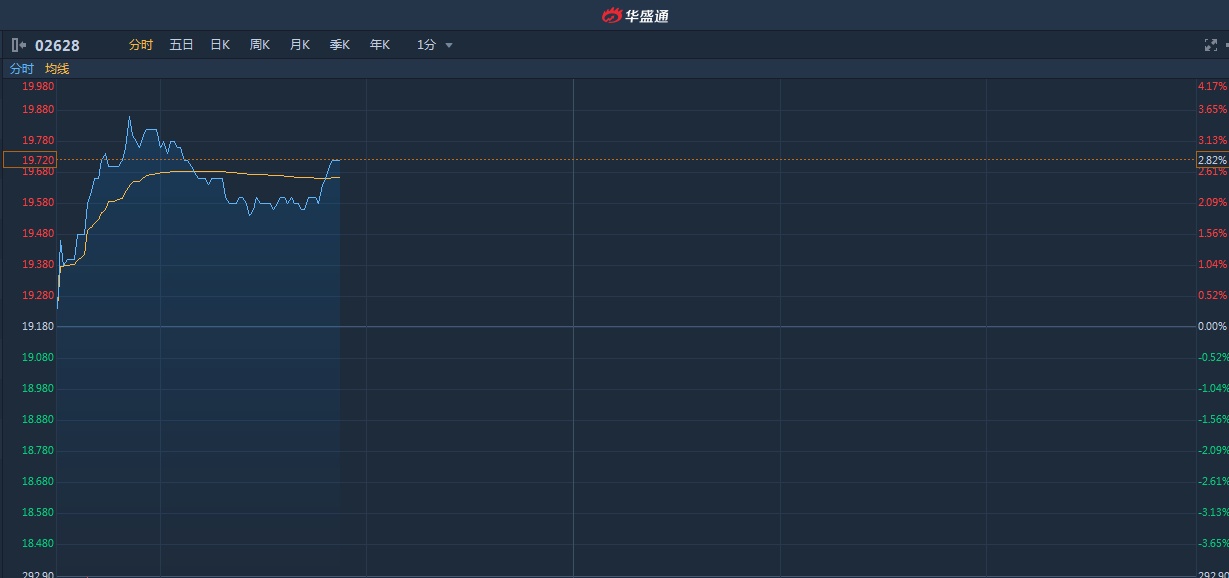Select the 周K weekly chart tab
Viewport: 1229px width, 578px height.
pos(260,45)
